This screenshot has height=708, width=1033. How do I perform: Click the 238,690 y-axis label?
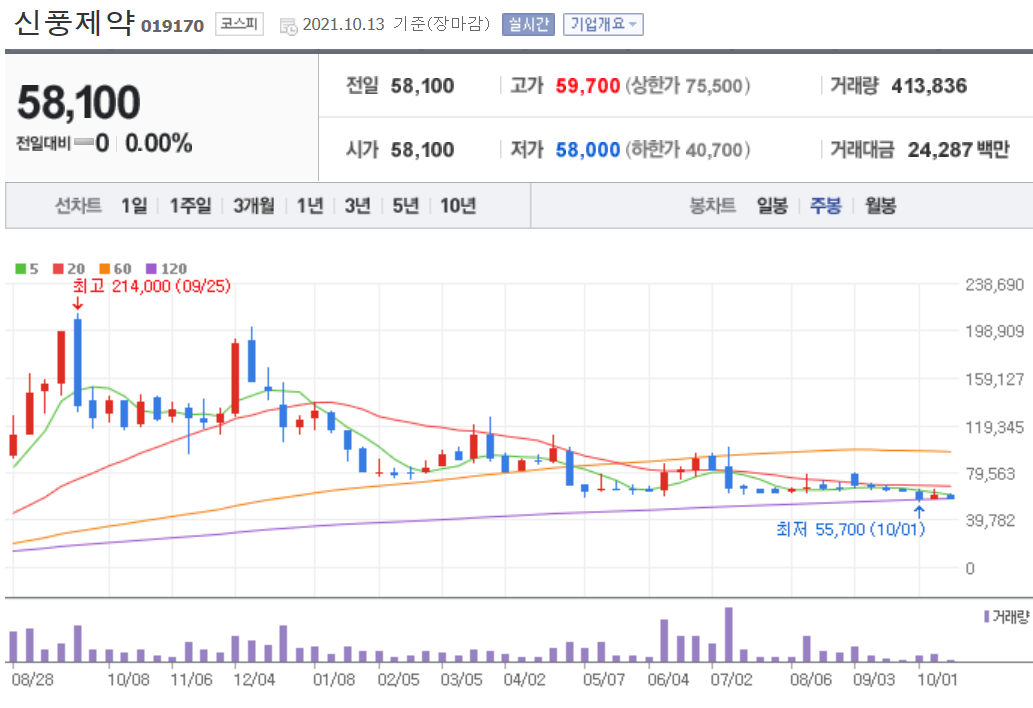(995, 285)
